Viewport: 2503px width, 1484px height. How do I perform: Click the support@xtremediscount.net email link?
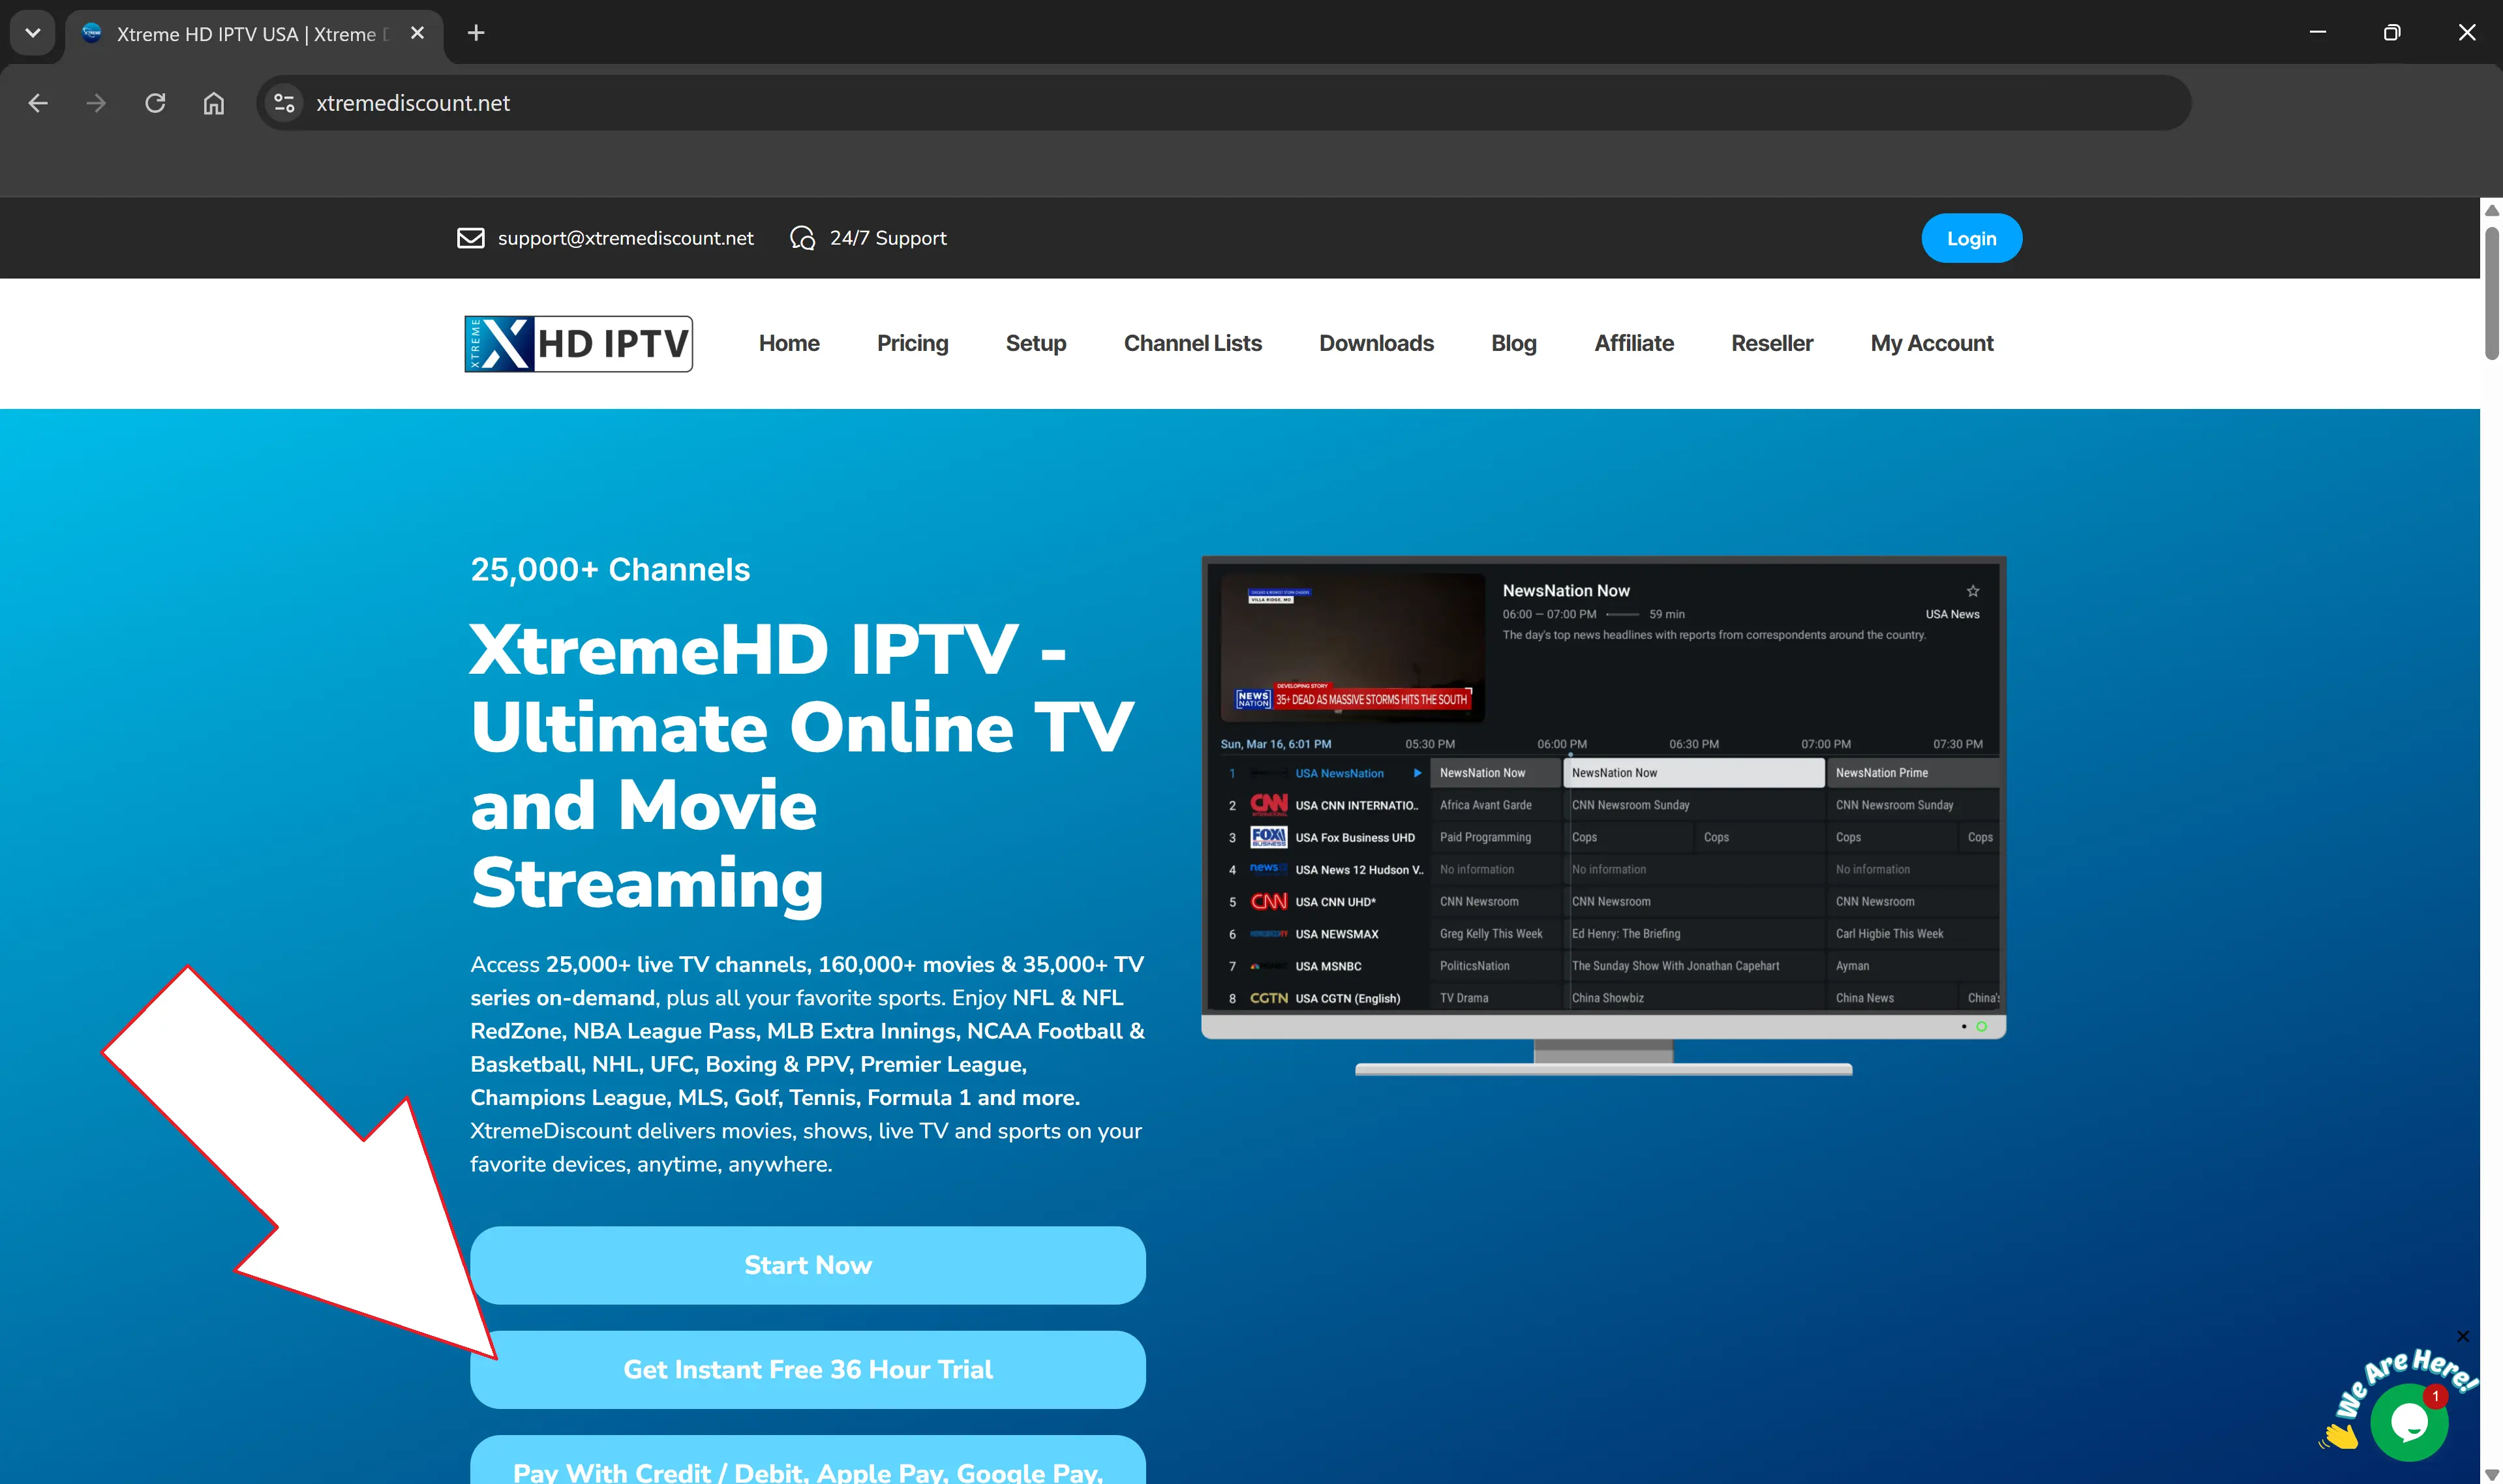click(x=625, y=238)
